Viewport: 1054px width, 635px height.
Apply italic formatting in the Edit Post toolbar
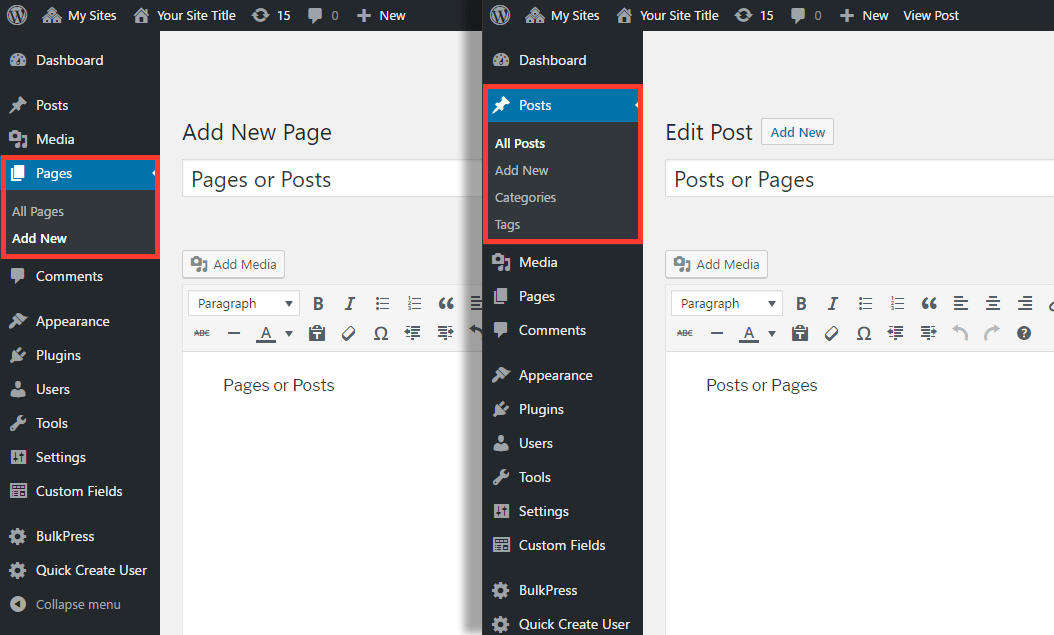(833, 303)
